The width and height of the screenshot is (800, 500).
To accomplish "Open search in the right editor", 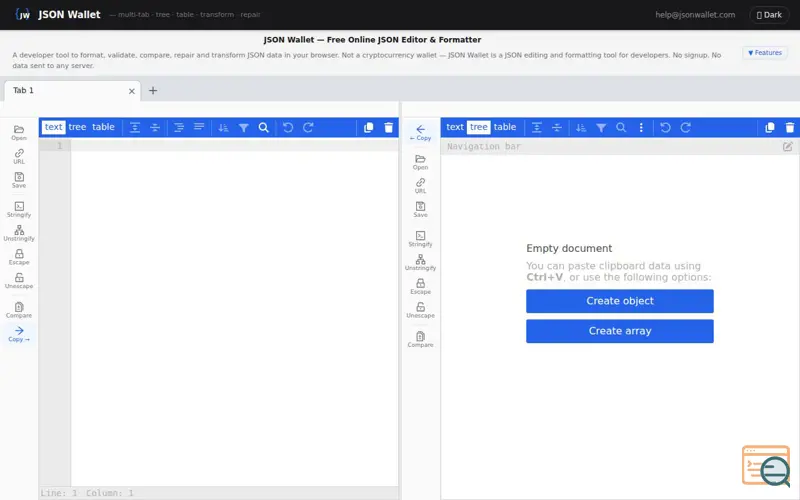I will click(621, 128).
